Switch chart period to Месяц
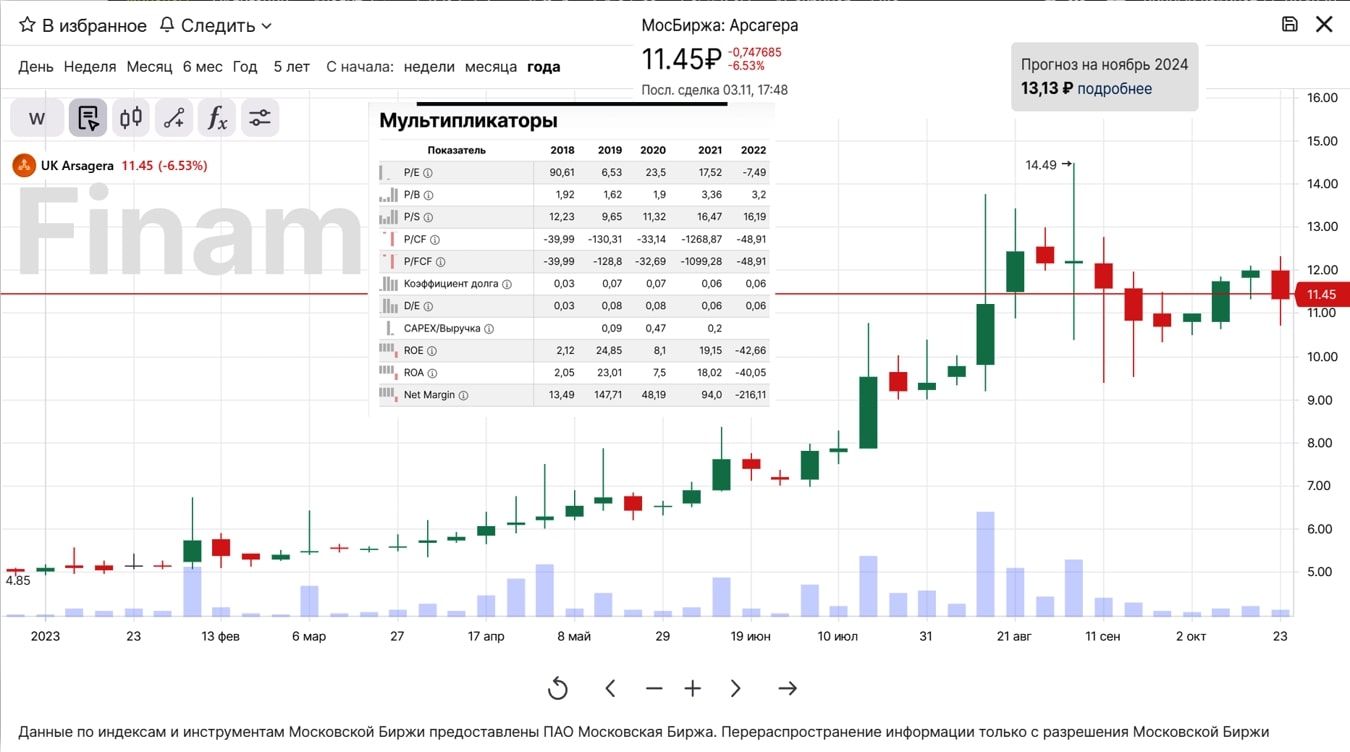The height and width of the screenshot is (752, 1350). coord(149,67)
